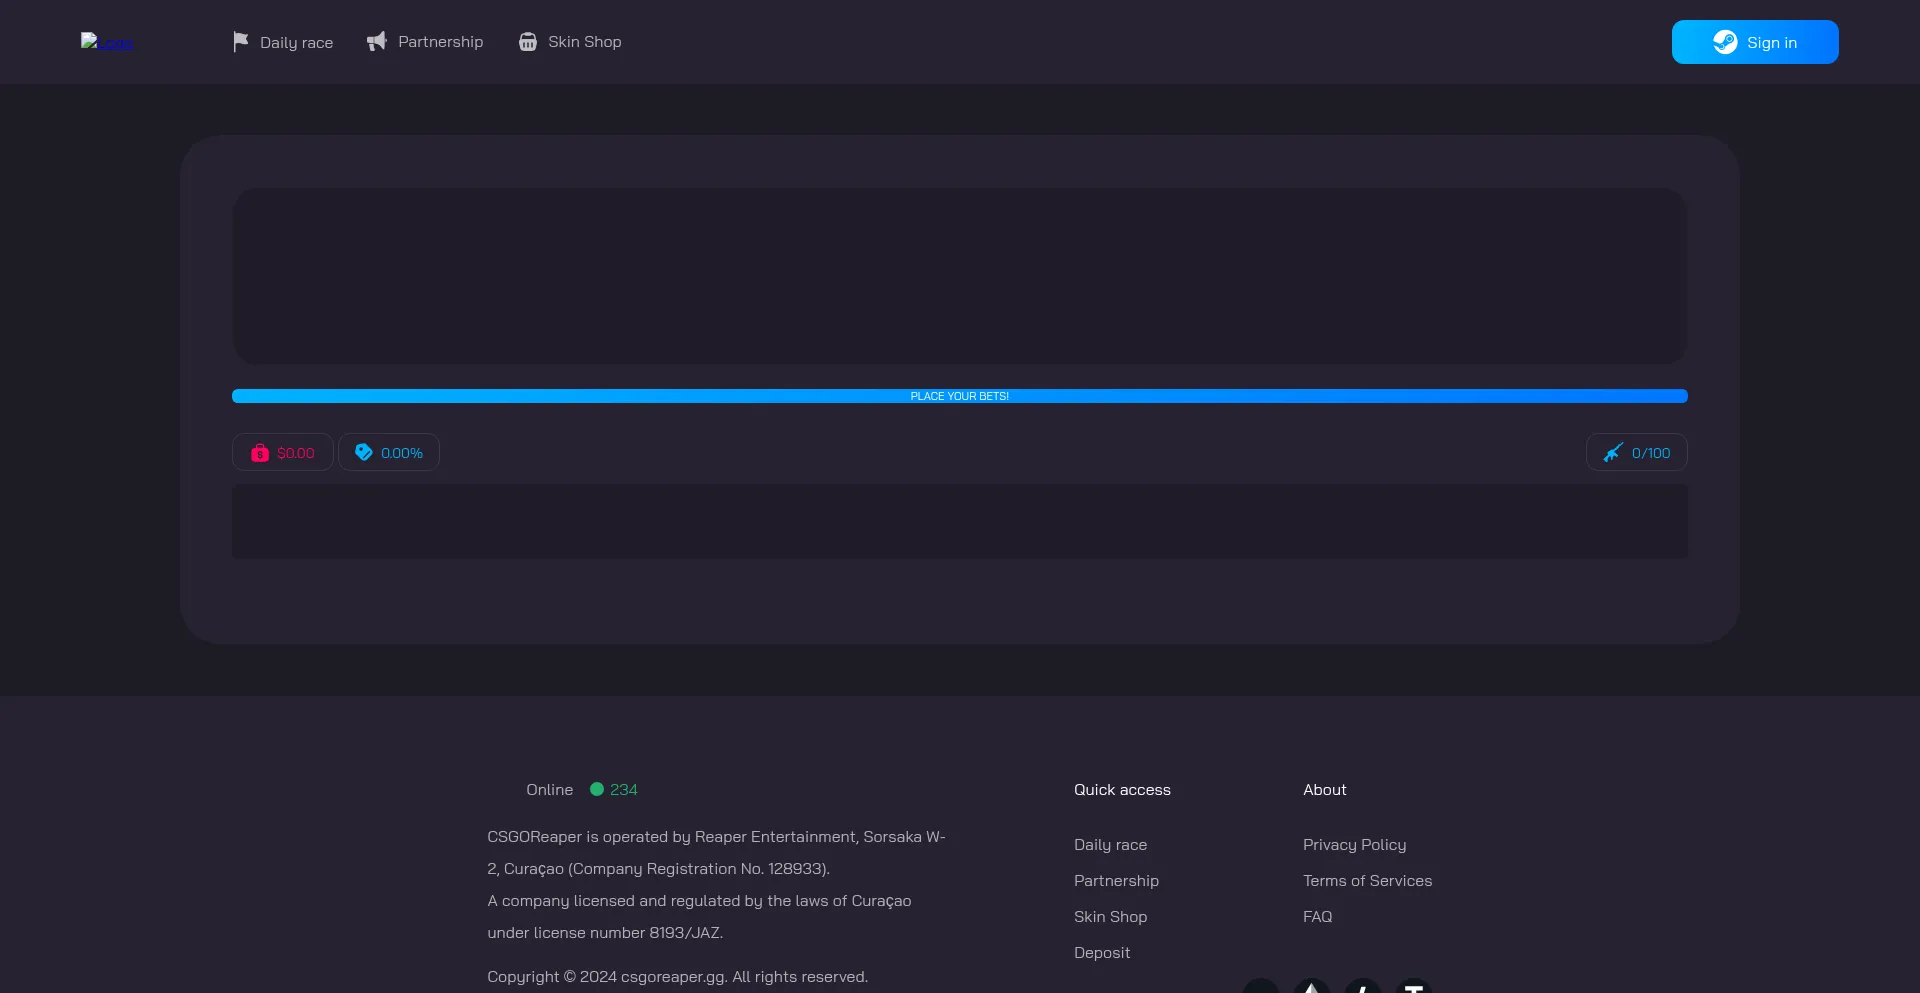Open Daily race from footer Quick access

pyautogui.click(x=1110, y=845)
